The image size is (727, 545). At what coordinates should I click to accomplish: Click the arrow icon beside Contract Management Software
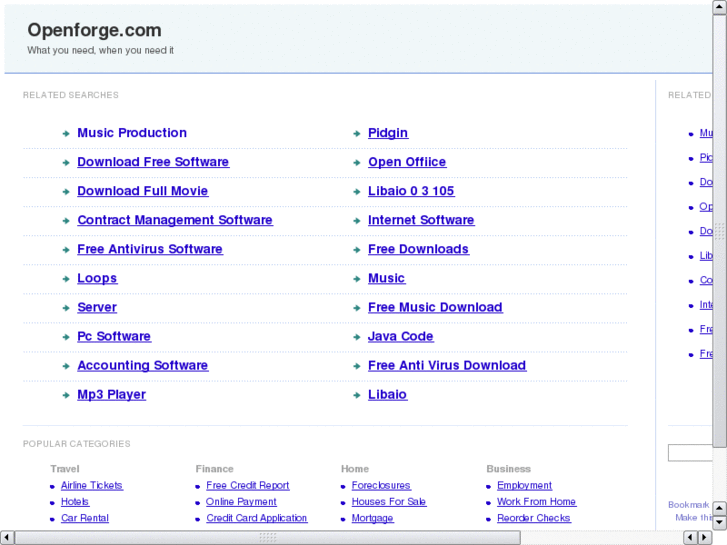66,221
